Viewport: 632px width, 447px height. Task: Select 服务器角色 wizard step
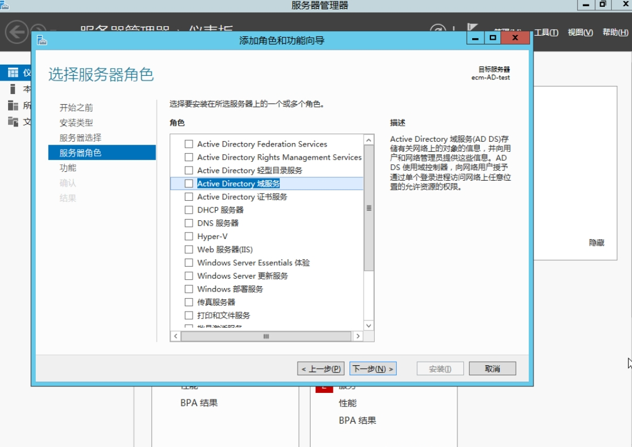pyautogui.click(x=102, y=153)
